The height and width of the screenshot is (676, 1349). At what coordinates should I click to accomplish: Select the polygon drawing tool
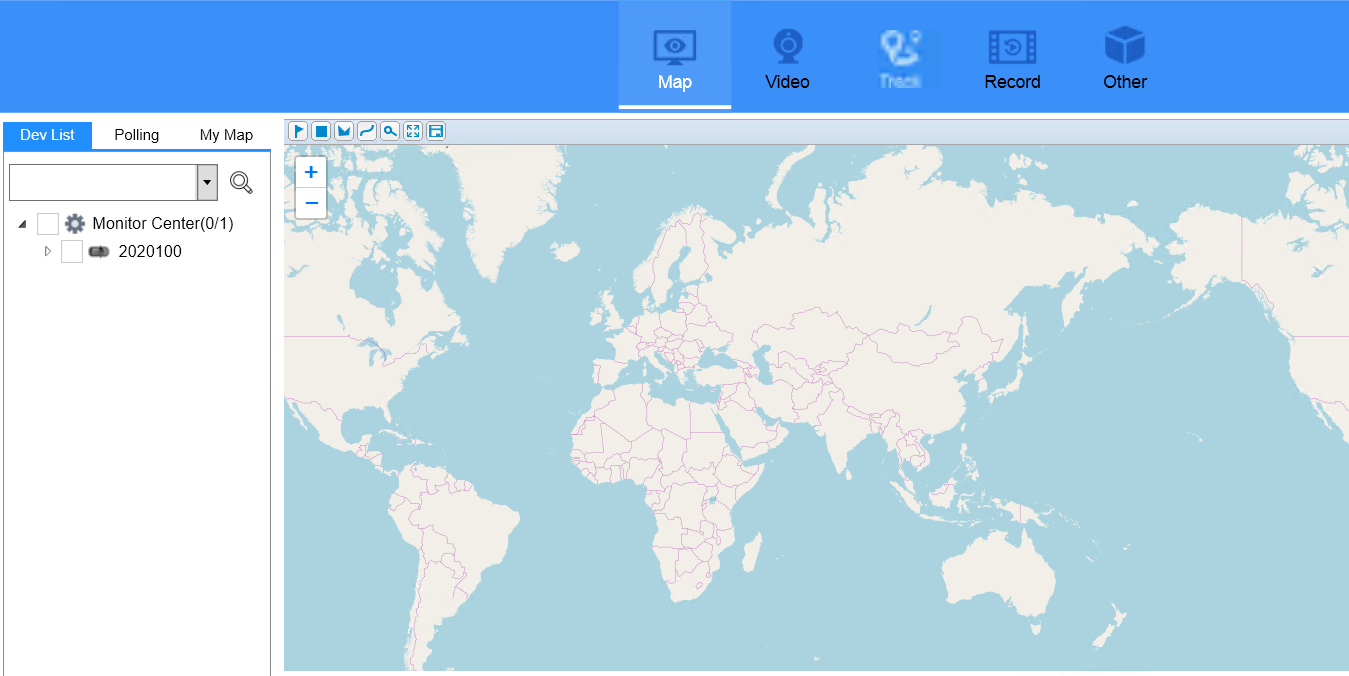point(344,131)
